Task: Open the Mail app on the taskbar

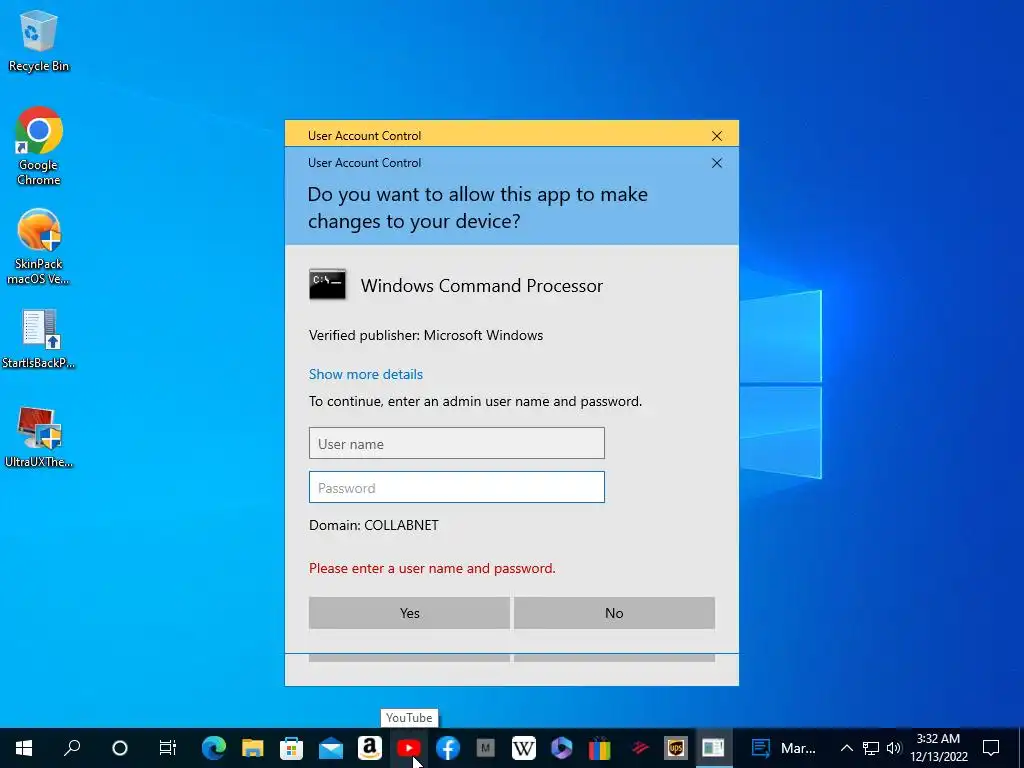Action: pyautogui.click(x=330, y=748)
